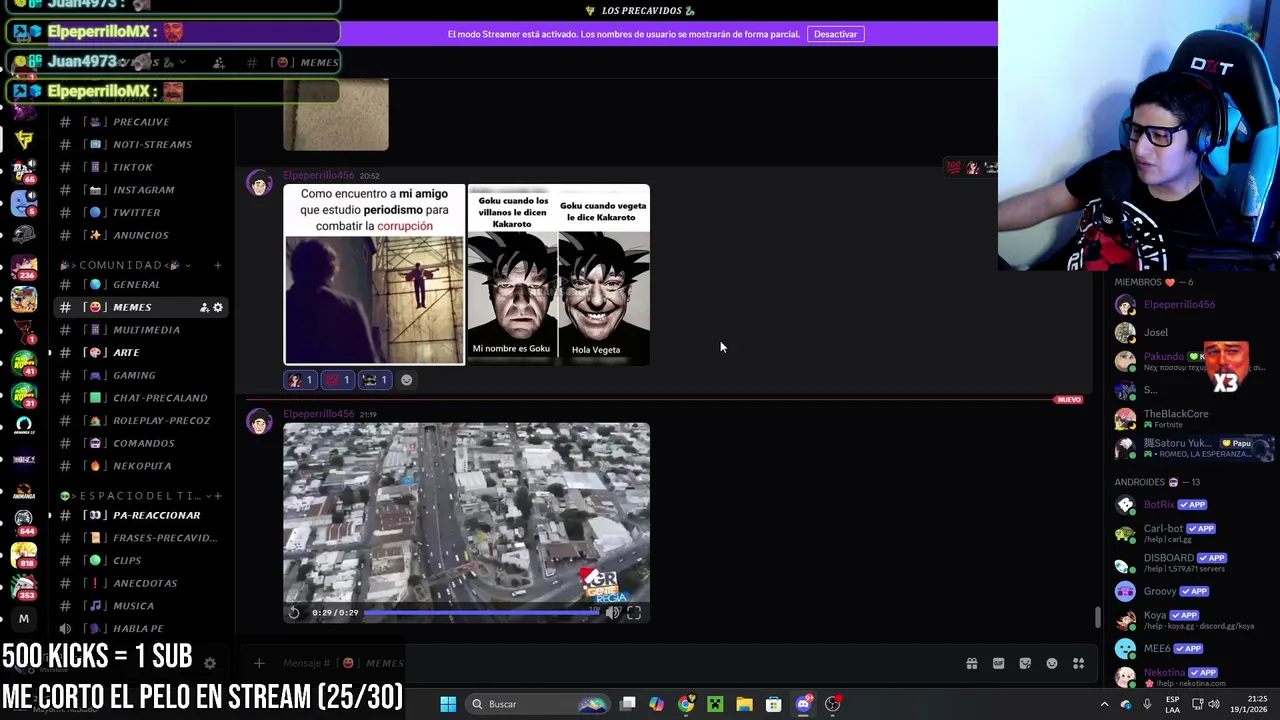This screenshot has width=1280, height=720.
Task: Open the apps icon in message bar
Action: pos(1078,663)
